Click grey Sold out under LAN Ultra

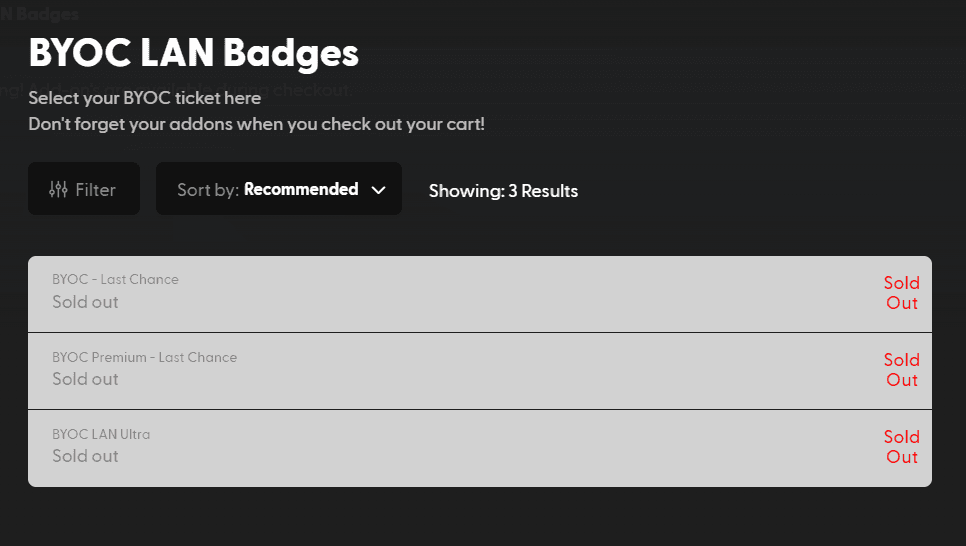click(x=85, y=456)
